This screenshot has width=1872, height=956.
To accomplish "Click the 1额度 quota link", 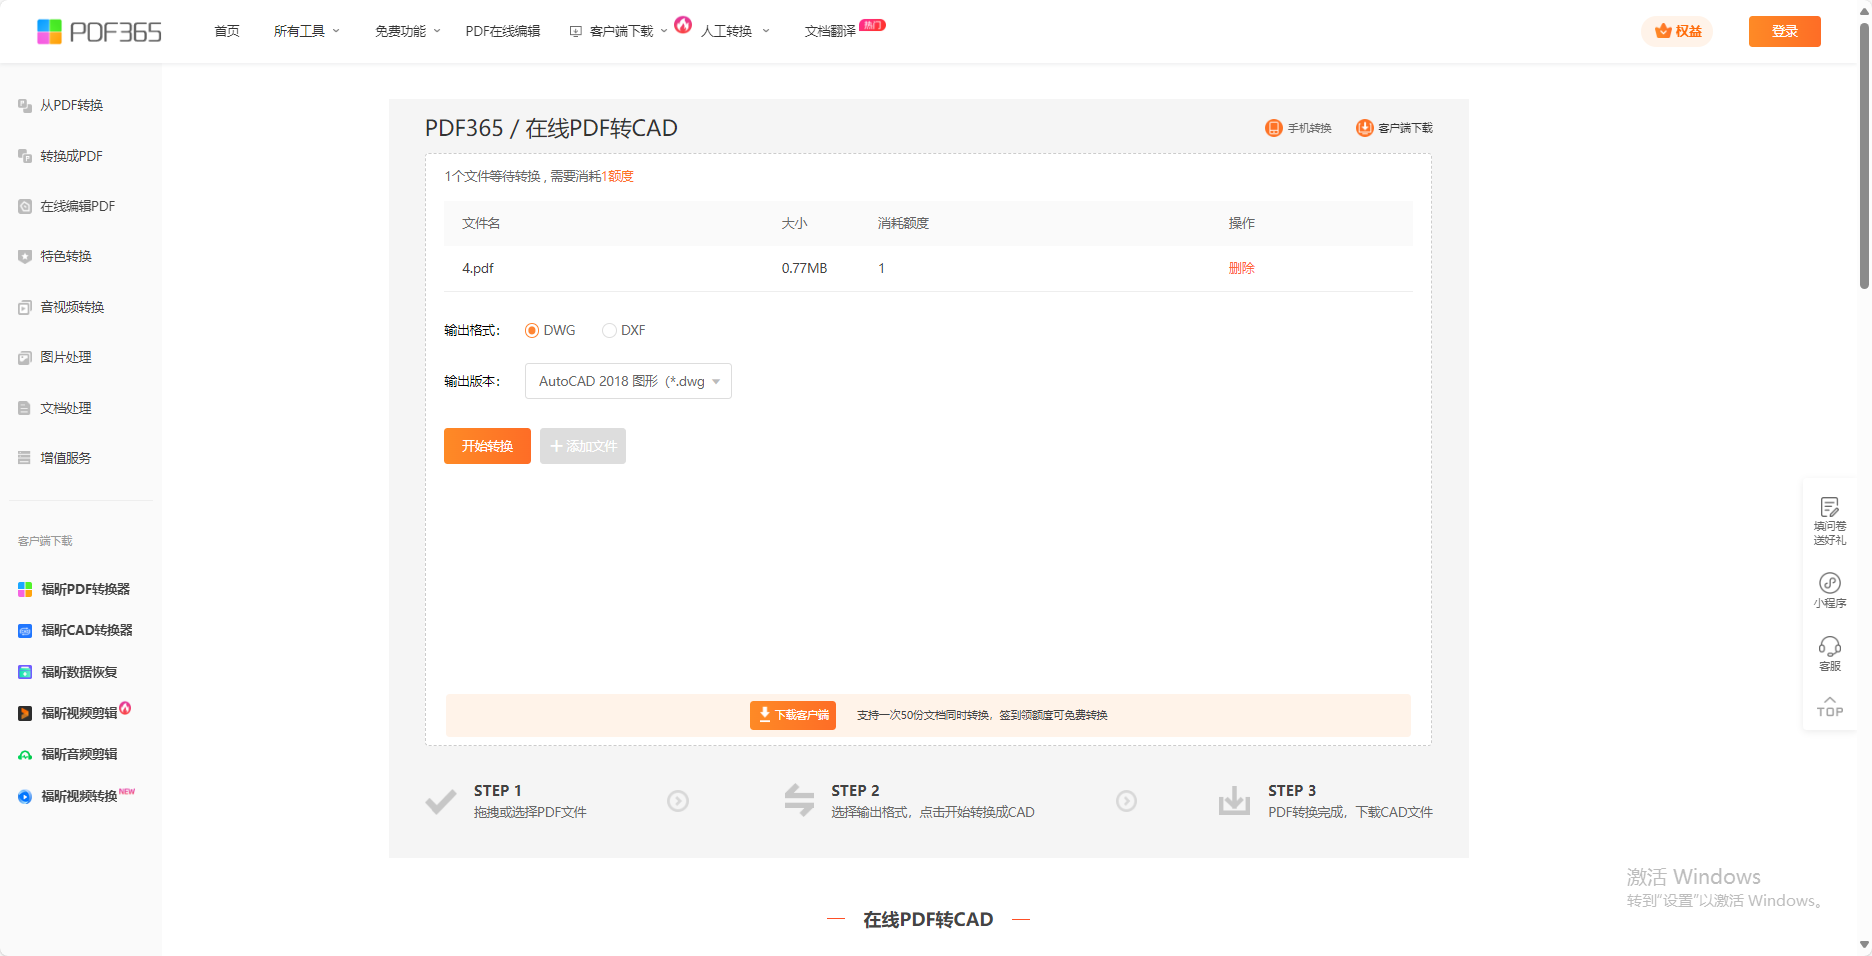I will point(617,176).
